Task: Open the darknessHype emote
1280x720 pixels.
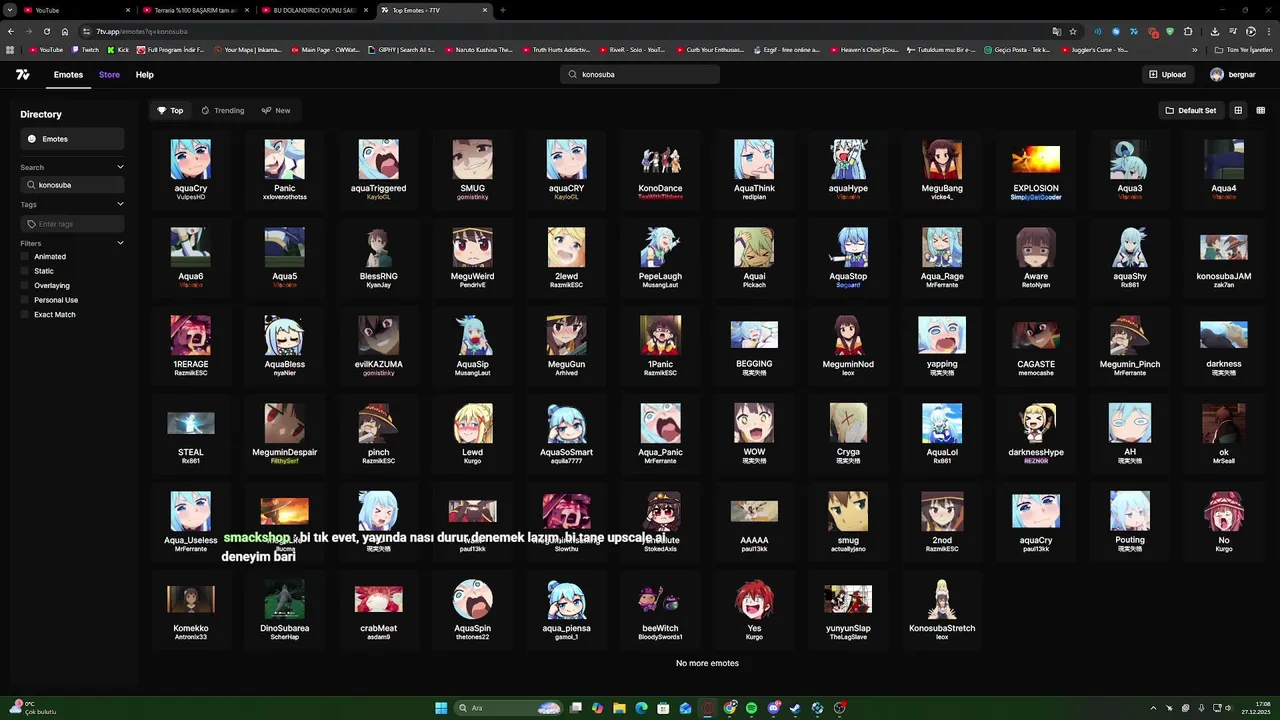Action: pyautogui.click(x=1036, y=432)
